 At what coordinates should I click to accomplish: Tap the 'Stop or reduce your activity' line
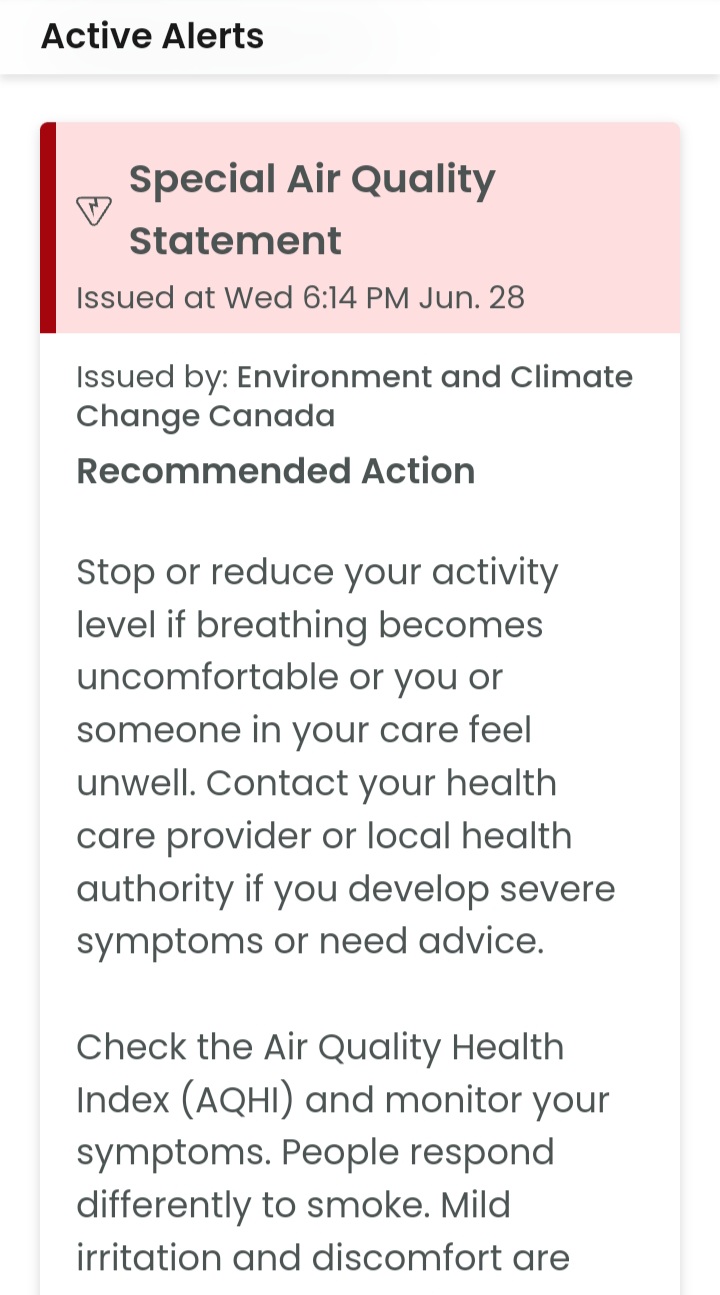click(317, 572)
